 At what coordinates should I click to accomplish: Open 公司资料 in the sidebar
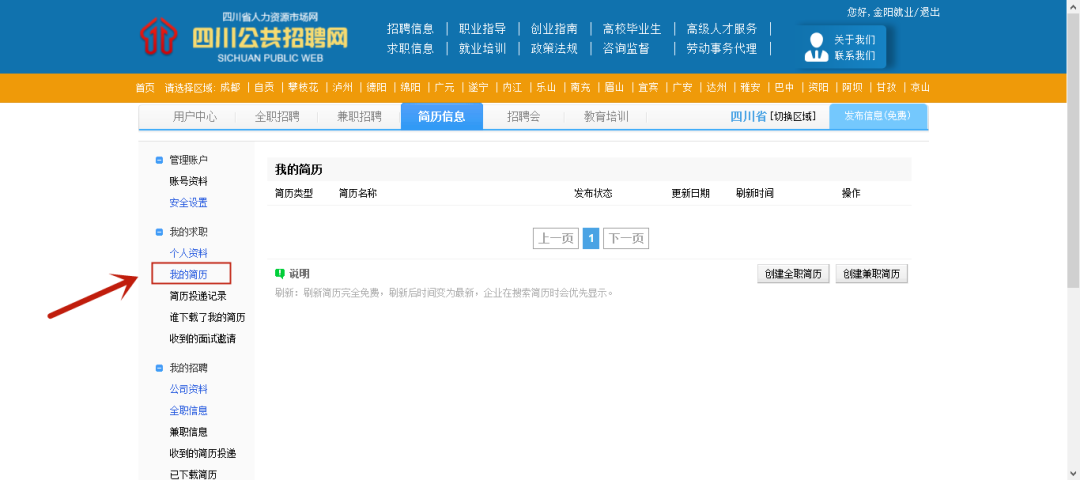(188, 389)
